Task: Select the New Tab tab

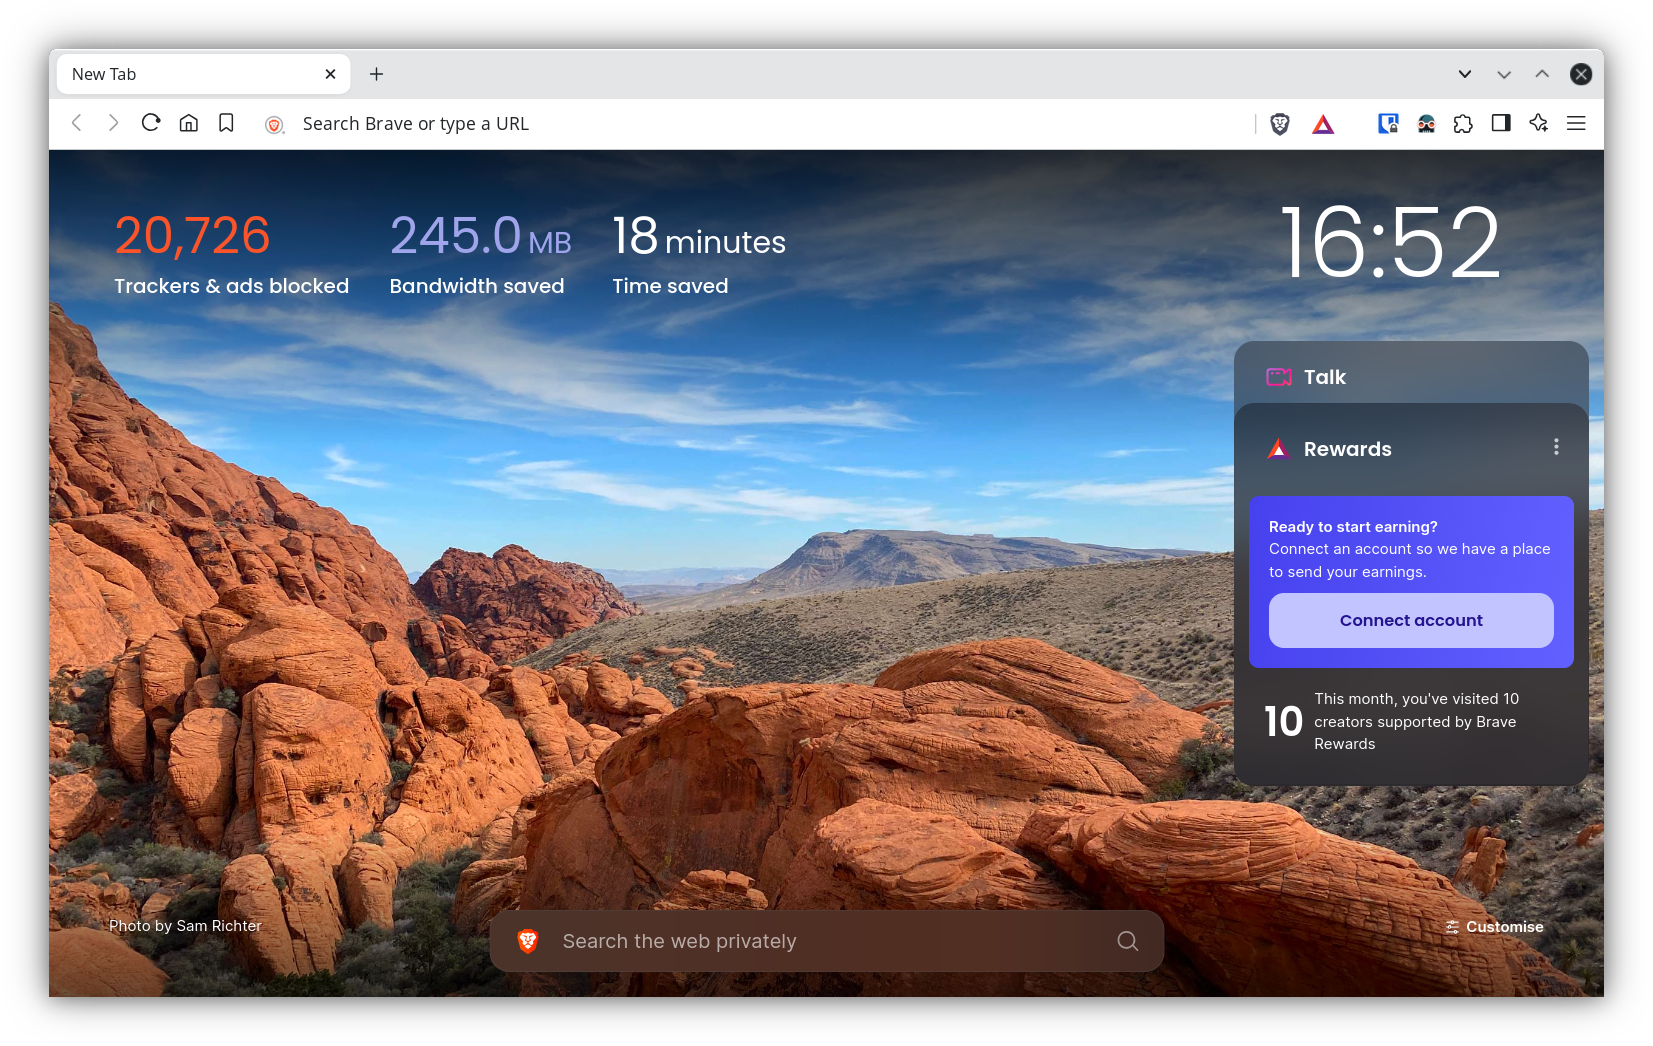Action: [190, 74]
